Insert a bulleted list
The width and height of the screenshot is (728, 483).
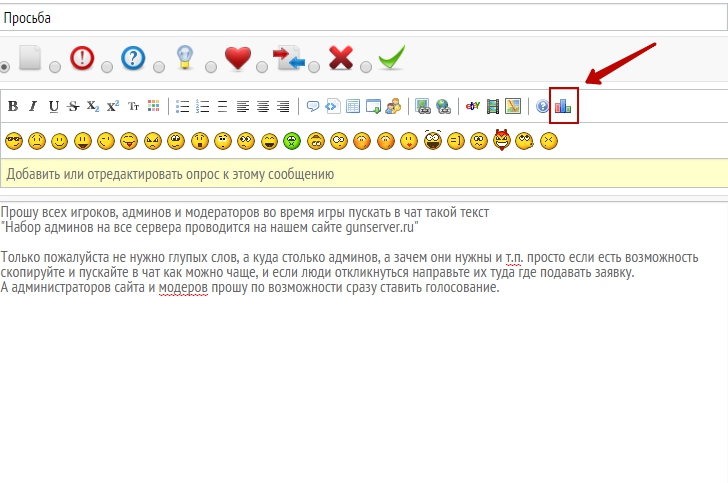point(183,106)
